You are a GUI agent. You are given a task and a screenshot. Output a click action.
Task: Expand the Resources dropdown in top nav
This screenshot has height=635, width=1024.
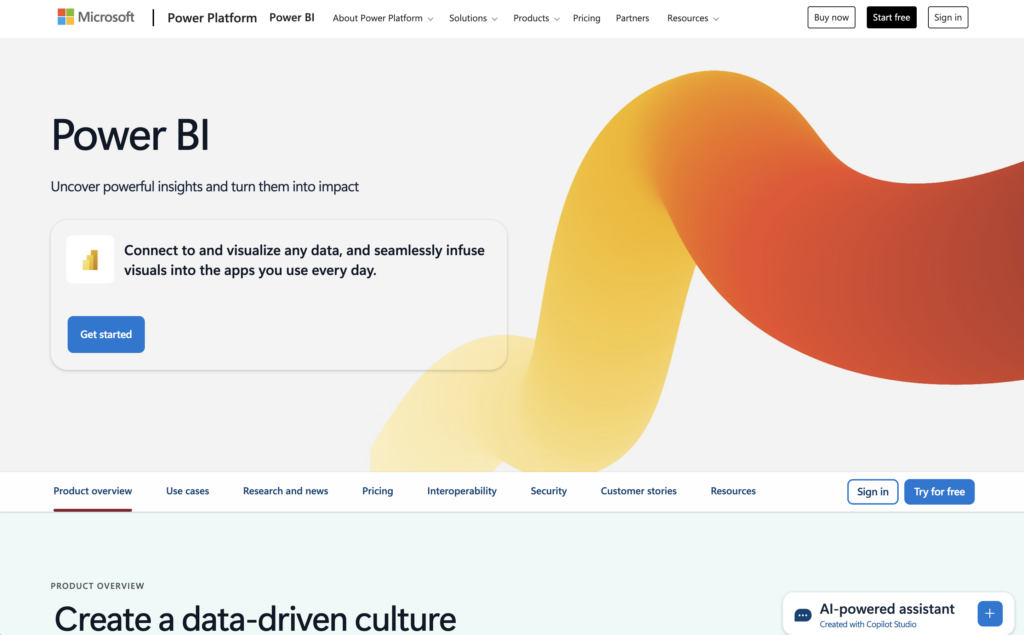tap(693, 18)
